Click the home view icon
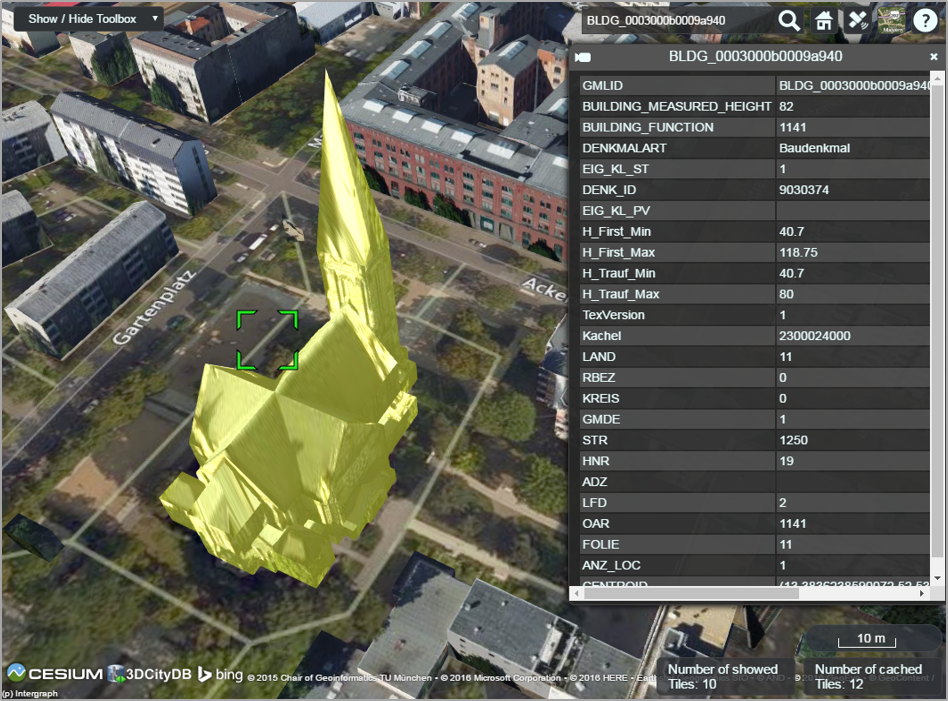This screenshot has width=948, height=701. point(823,21)
